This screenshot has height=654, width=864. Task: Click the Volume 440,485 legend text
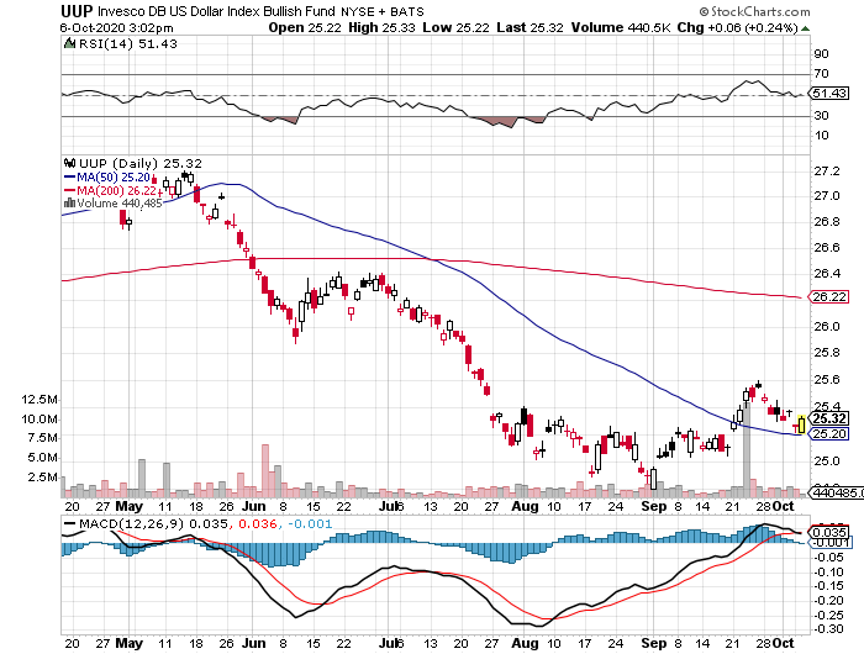(120, 203)
